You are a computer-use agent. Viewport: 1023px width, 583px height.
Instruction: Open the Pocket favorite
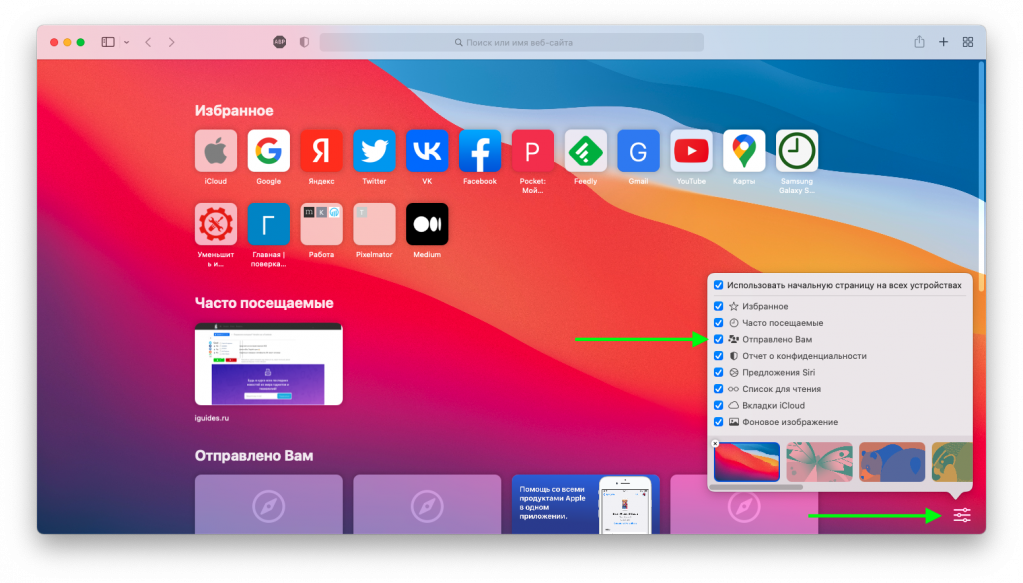532,151
